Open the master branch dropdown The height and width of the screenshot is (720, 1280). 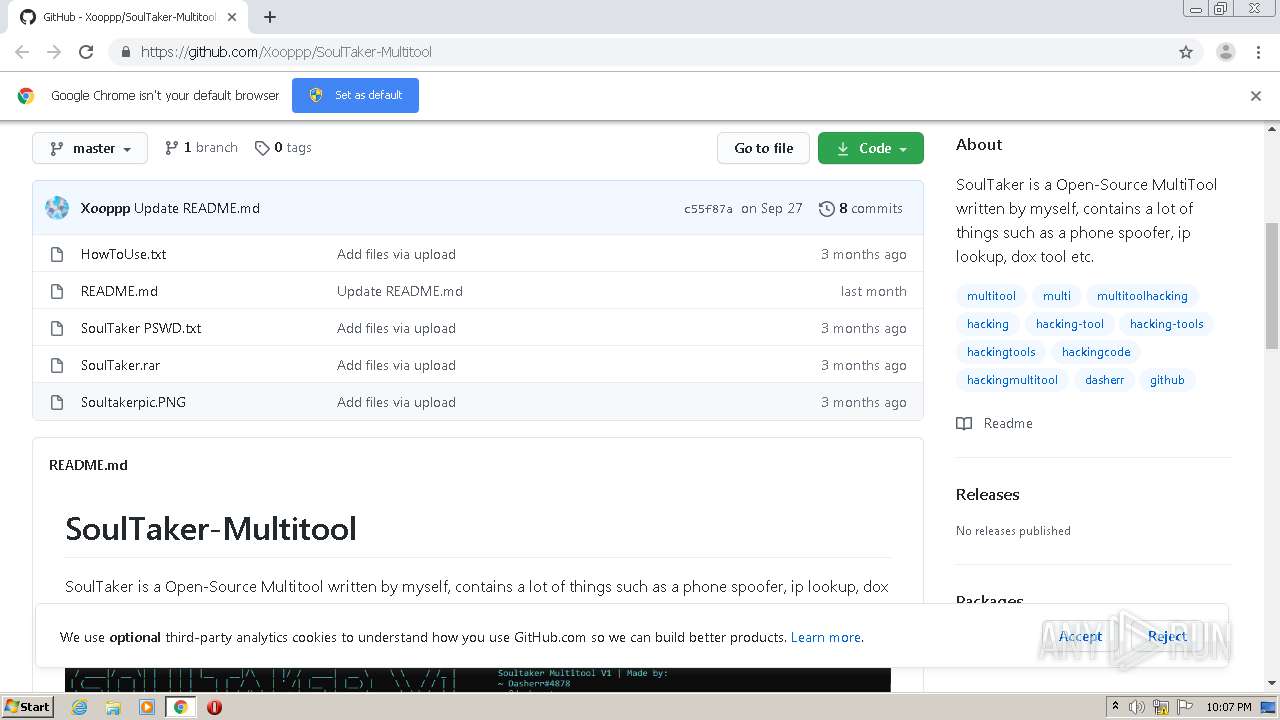tap(90, 148)
